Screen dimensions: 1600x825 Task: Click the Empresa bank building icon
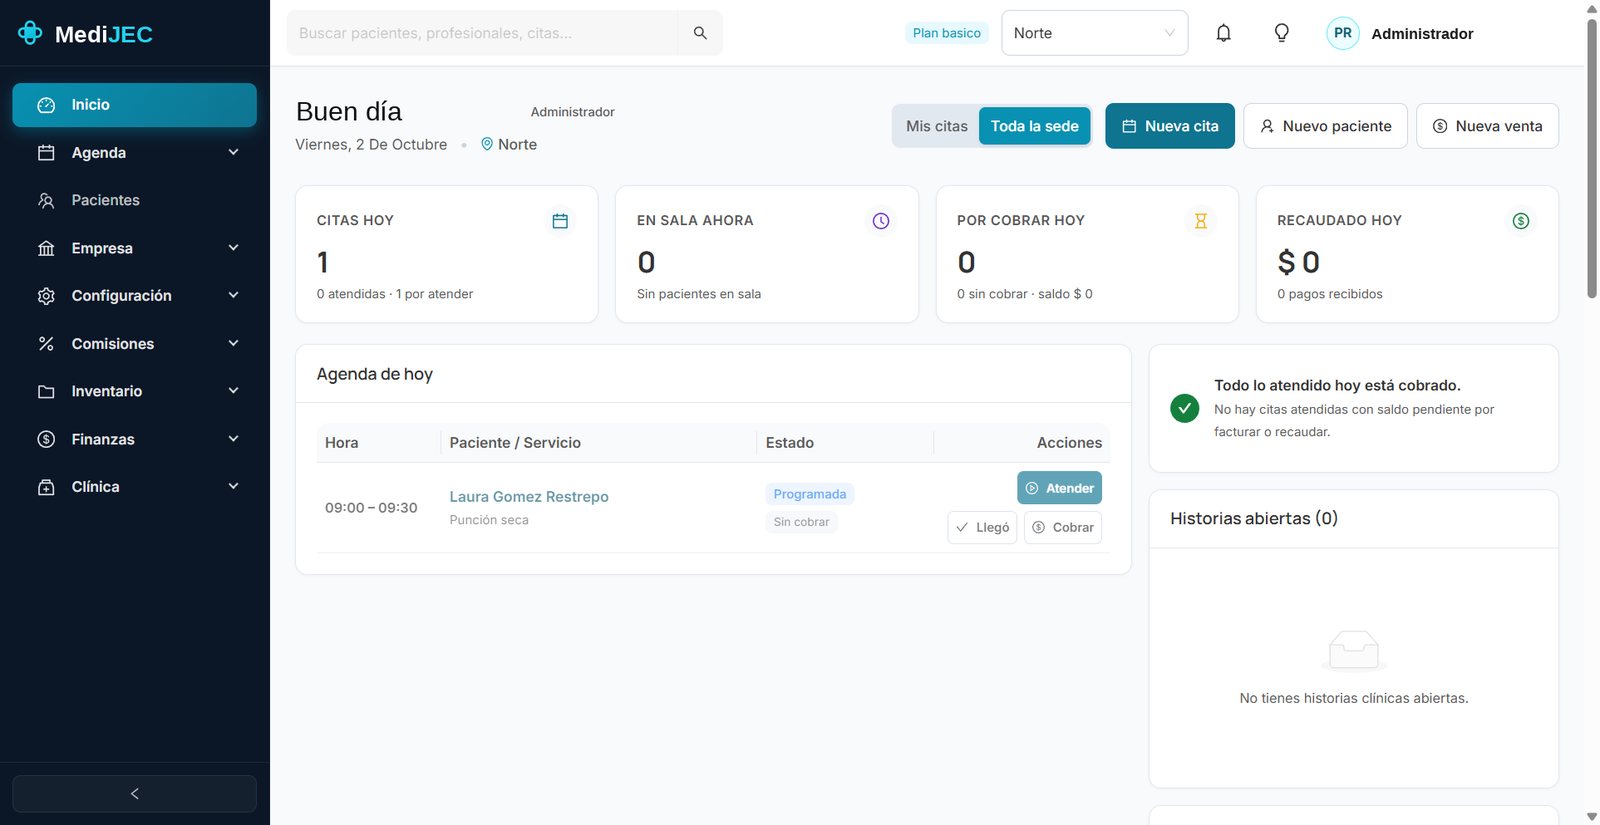click(46, 248)
